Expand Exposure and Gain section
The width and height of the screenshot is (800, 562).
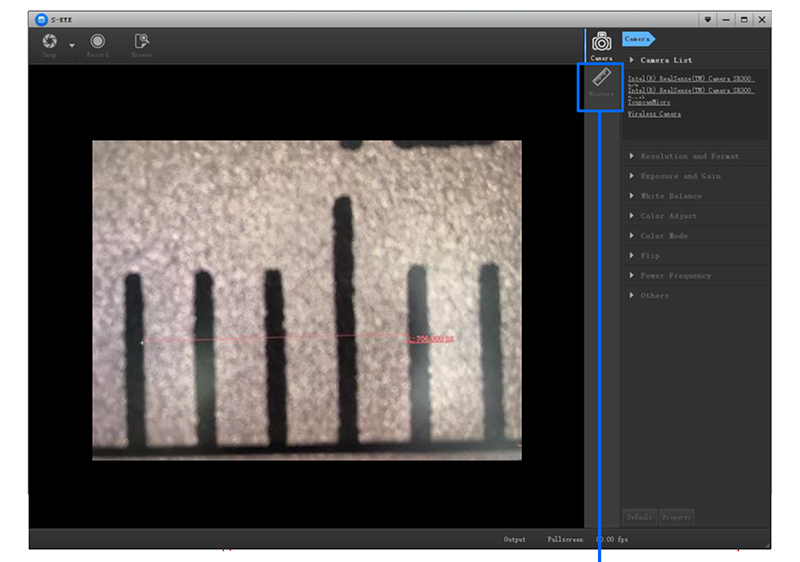click(x=680, y=176)
